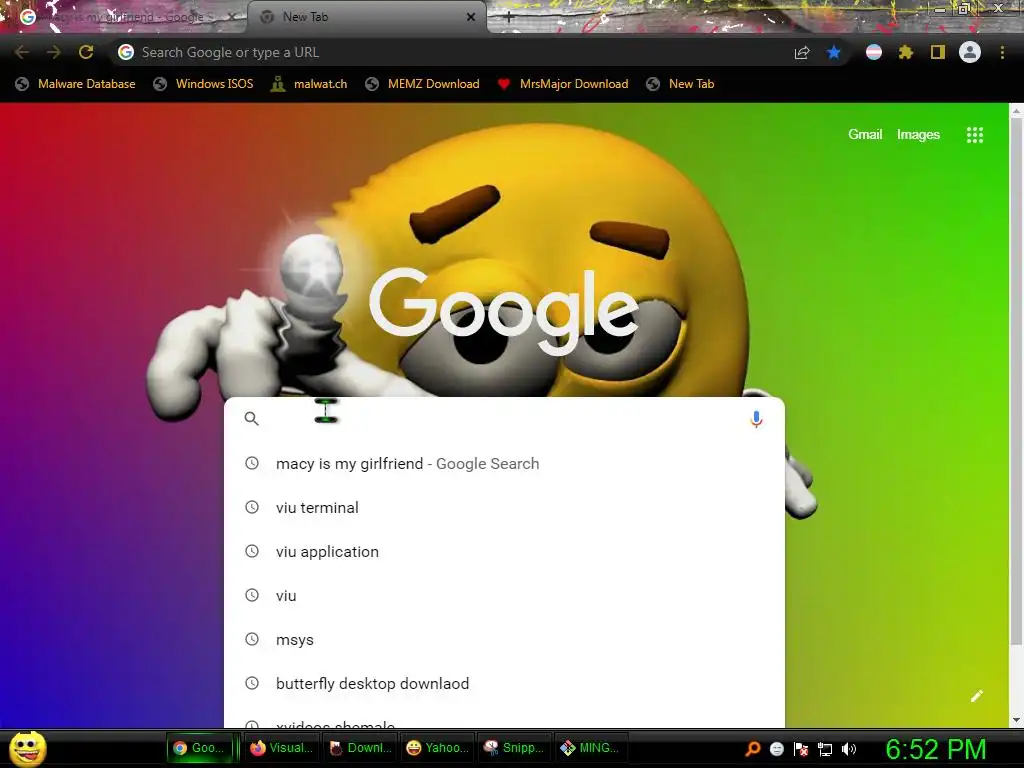Viewport: 1024px width, 768px height.
Task: Bookmark this tab with the star icon
Action: pos(833,52)
